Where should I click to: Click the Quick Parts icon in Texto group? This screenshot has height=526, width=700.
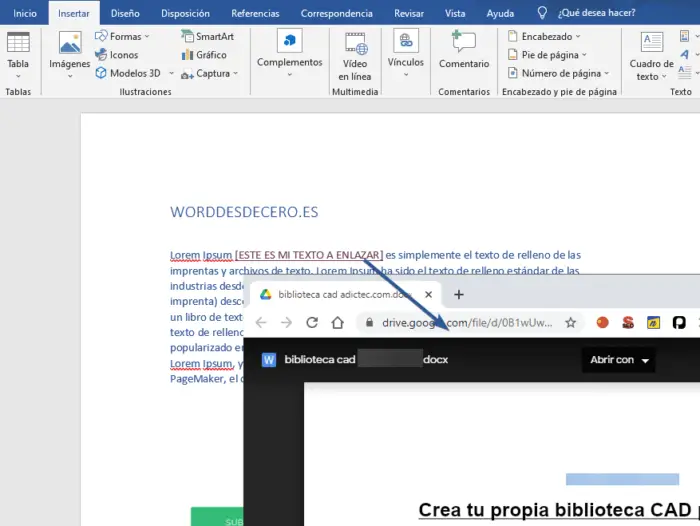coord(684,36)
